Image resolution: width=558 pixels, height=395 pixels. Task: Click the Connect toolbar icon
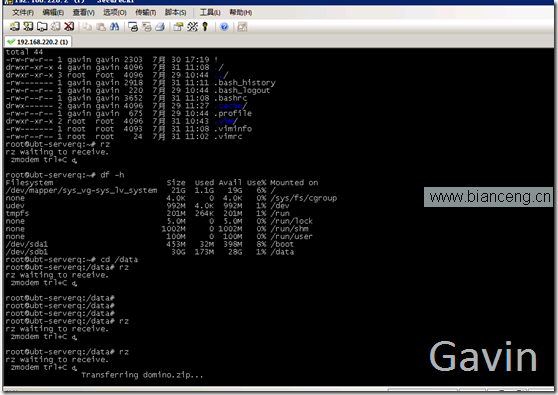coord(15,26)
